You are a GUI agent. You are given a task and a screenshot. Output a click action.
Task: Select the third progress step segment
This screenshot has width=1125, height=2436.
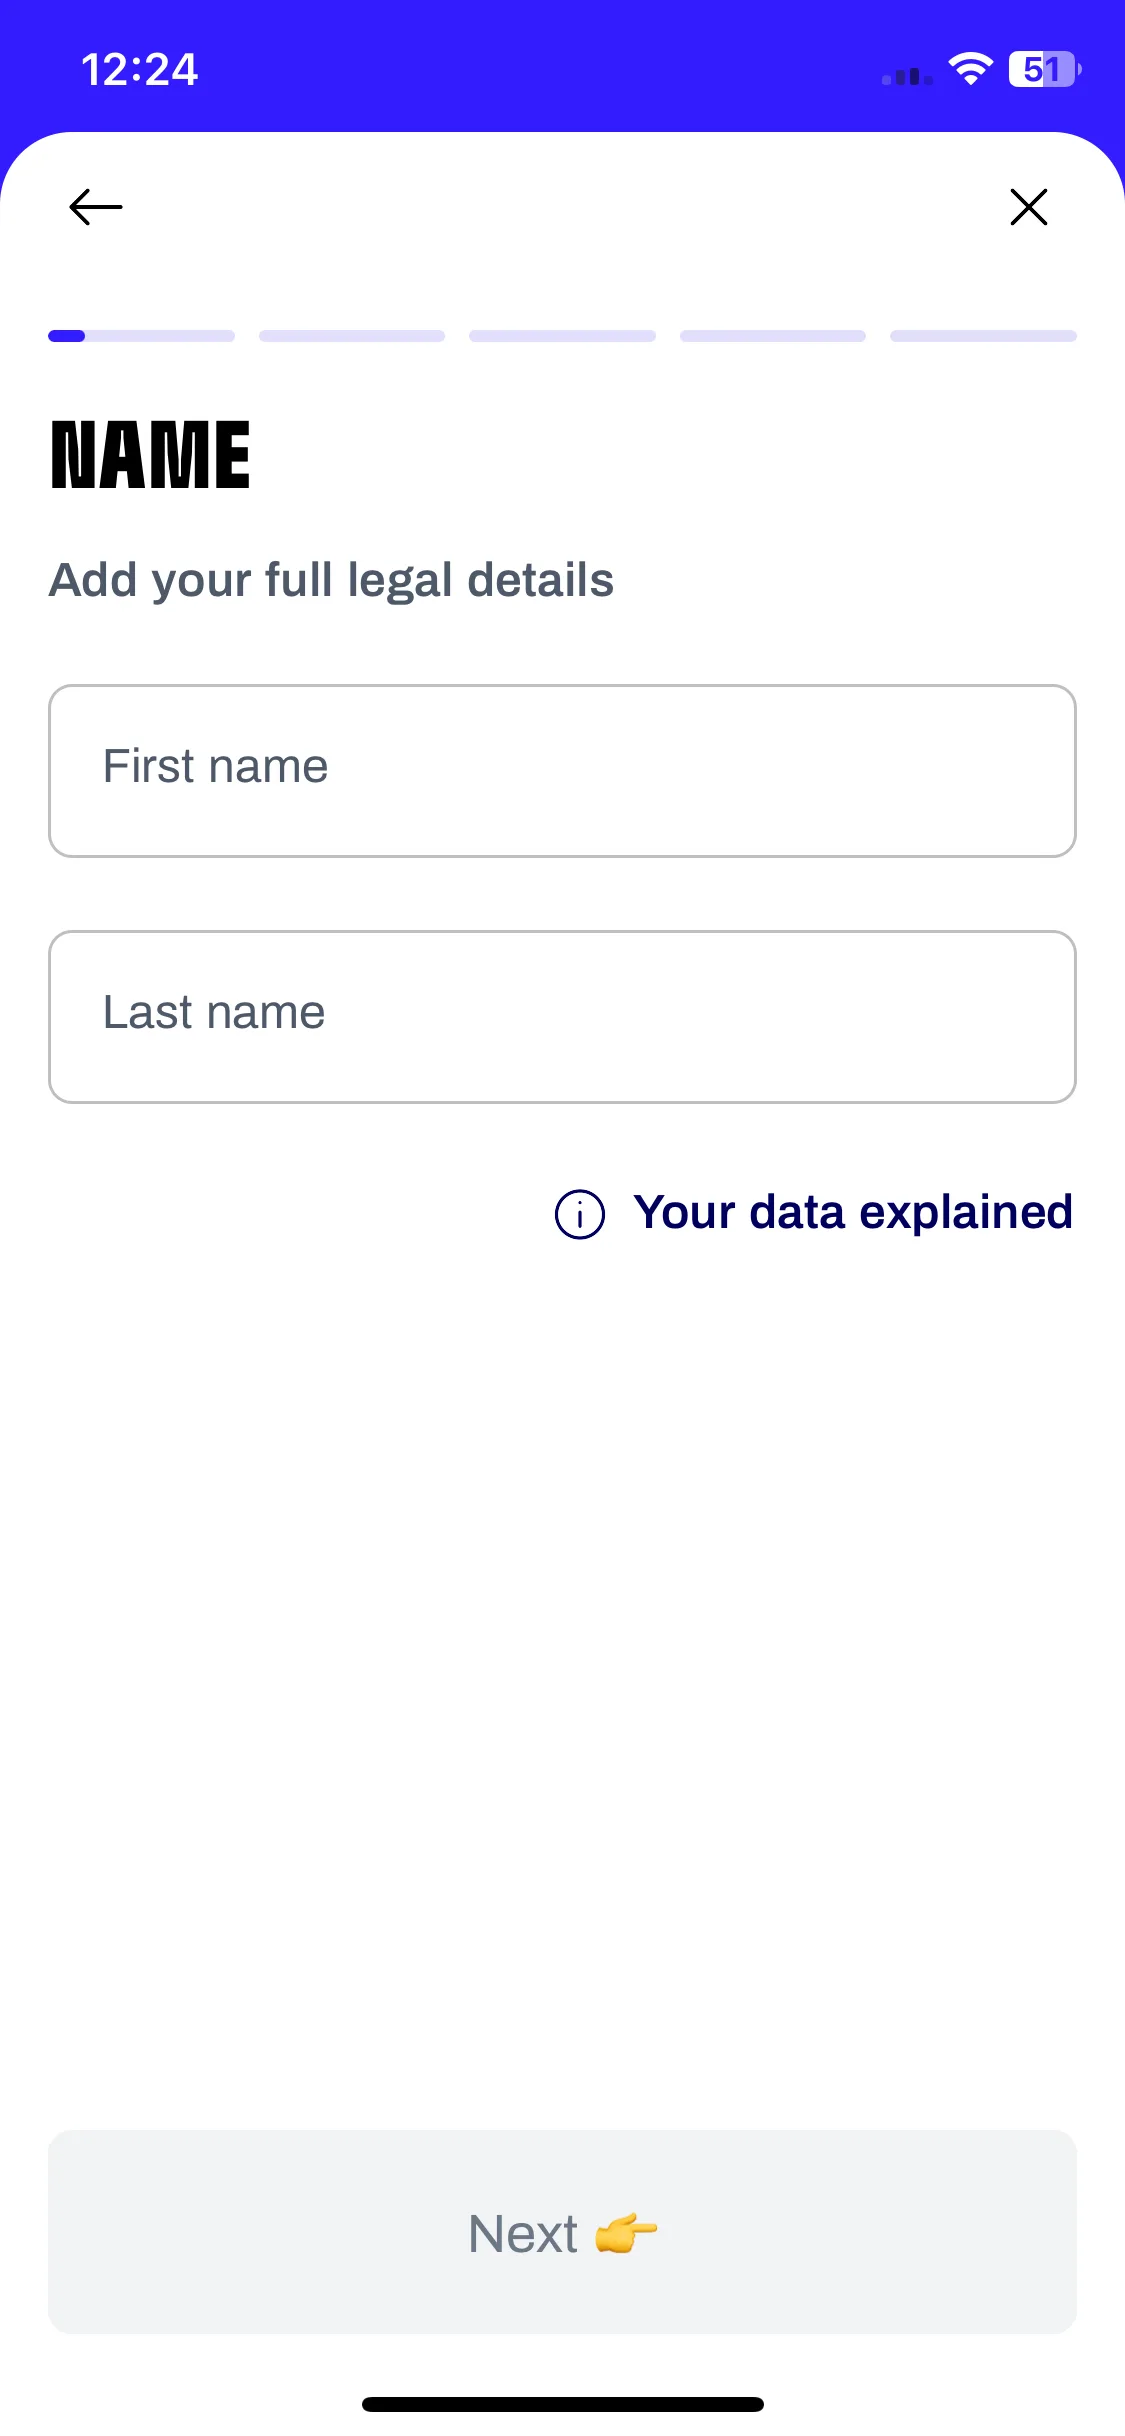point(562,336)
